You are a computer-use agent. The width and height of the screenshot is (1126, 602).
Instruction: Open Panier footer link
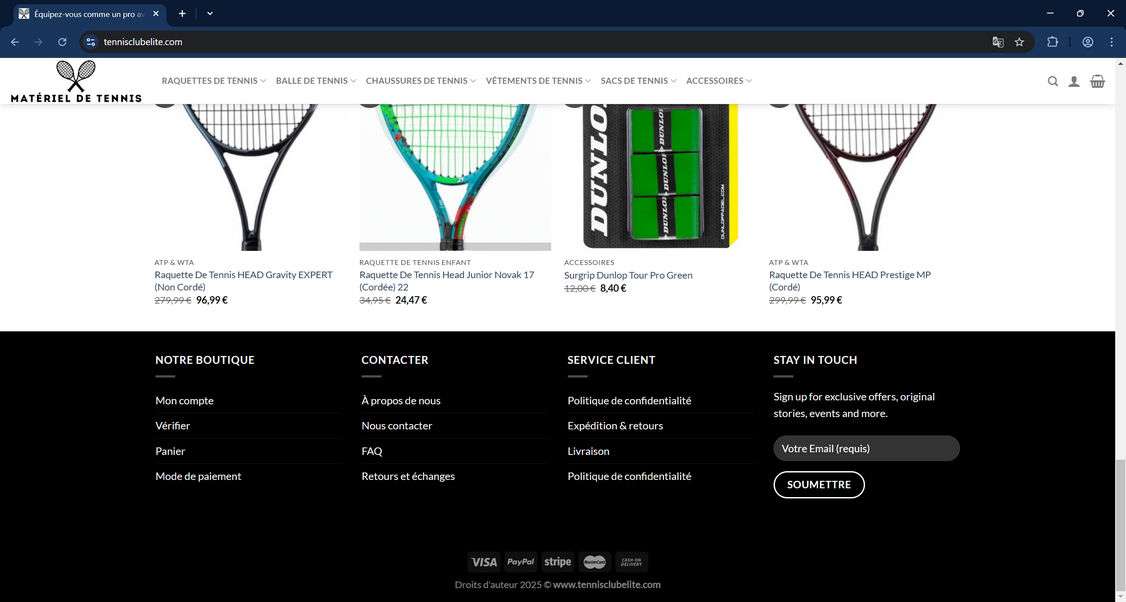pyautogui.click(x=170, y=451)
